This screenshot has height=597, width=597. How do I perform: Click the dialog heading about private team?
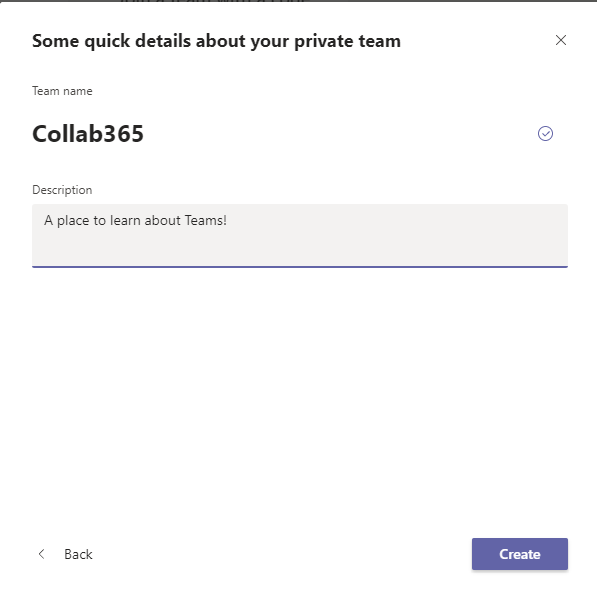pos(216,41)
